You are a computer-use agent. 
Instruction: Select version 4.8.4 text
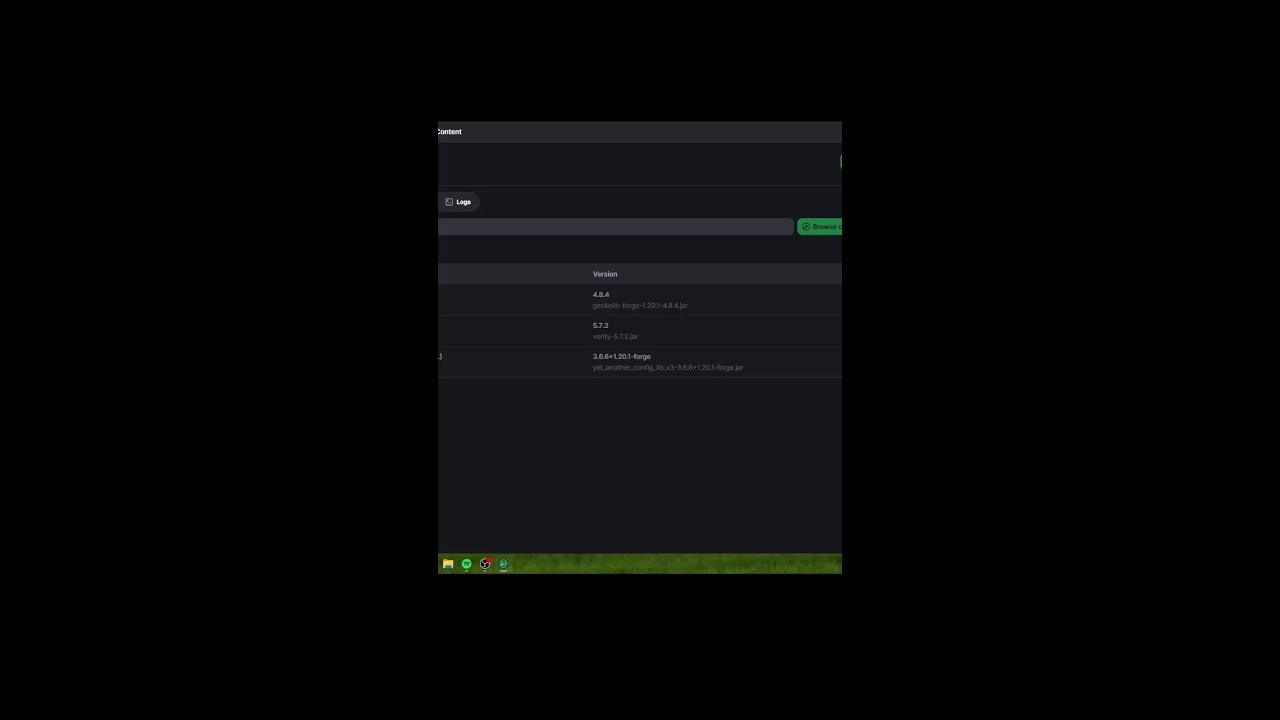[601, 295]
